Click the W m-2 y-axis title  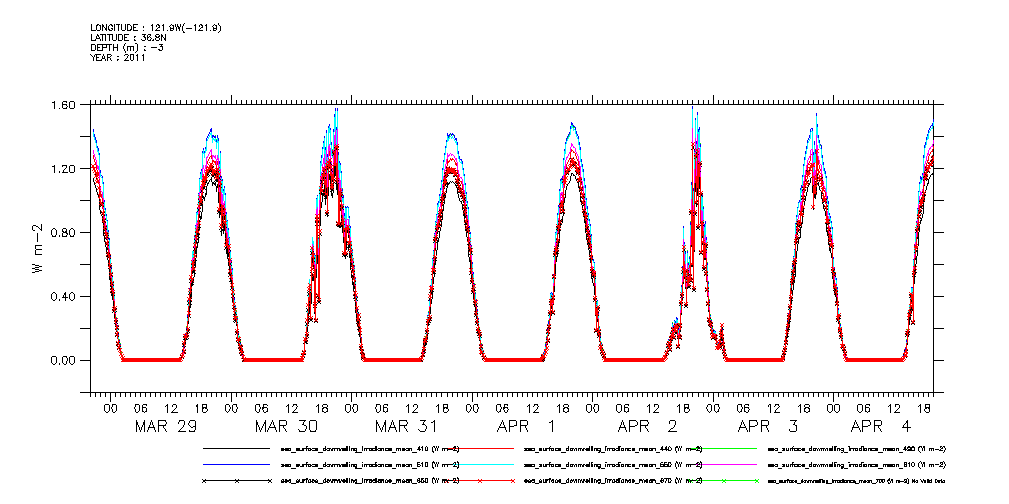pos(37,248)
